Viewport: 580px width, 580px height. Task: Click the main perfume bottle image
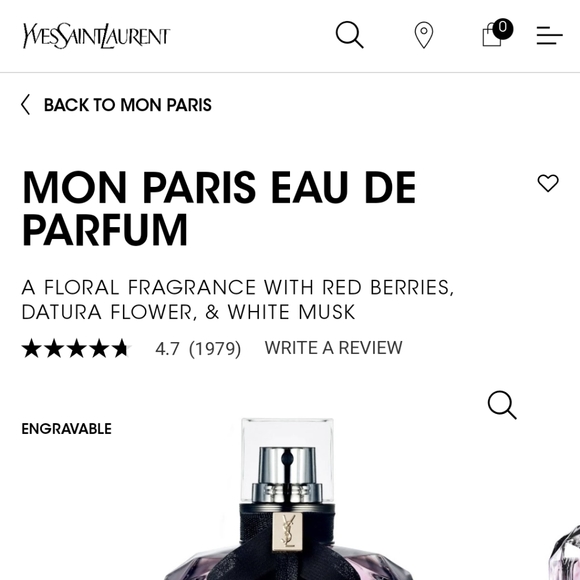click(287, 499)
